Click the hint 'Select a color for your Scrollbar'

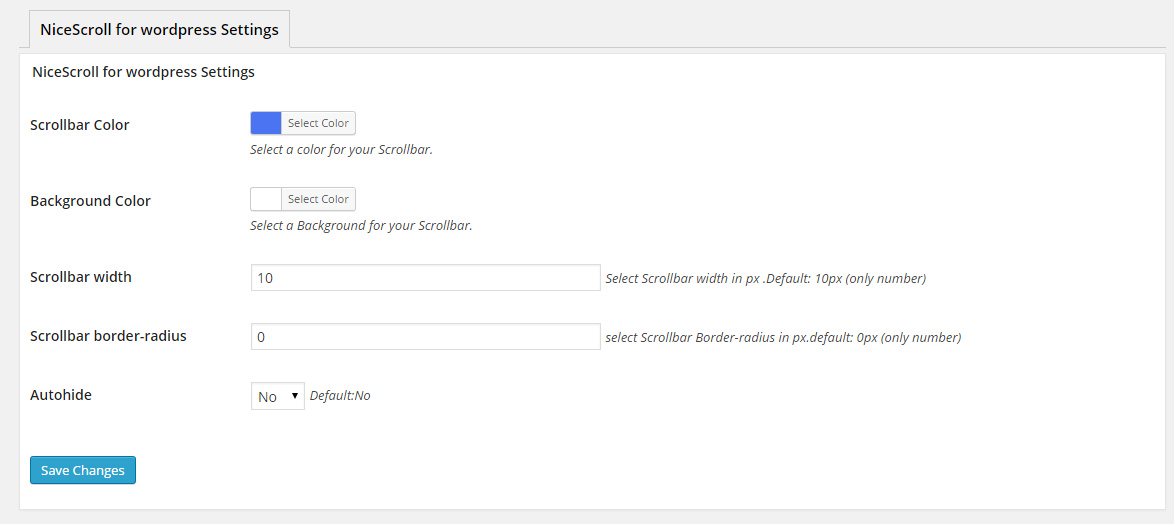(341, 149)
